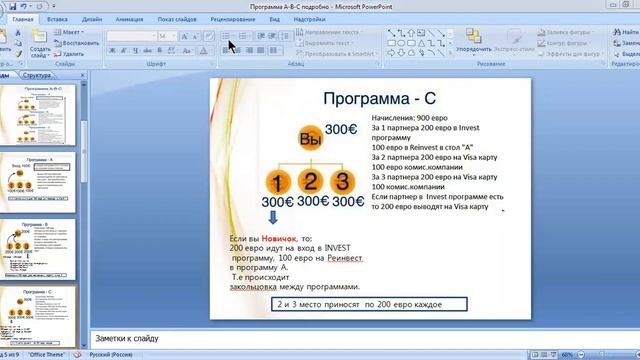The image size is (640, 360).
Task: Click the Save icon in quick access toolbar
Action: point(13,6)
